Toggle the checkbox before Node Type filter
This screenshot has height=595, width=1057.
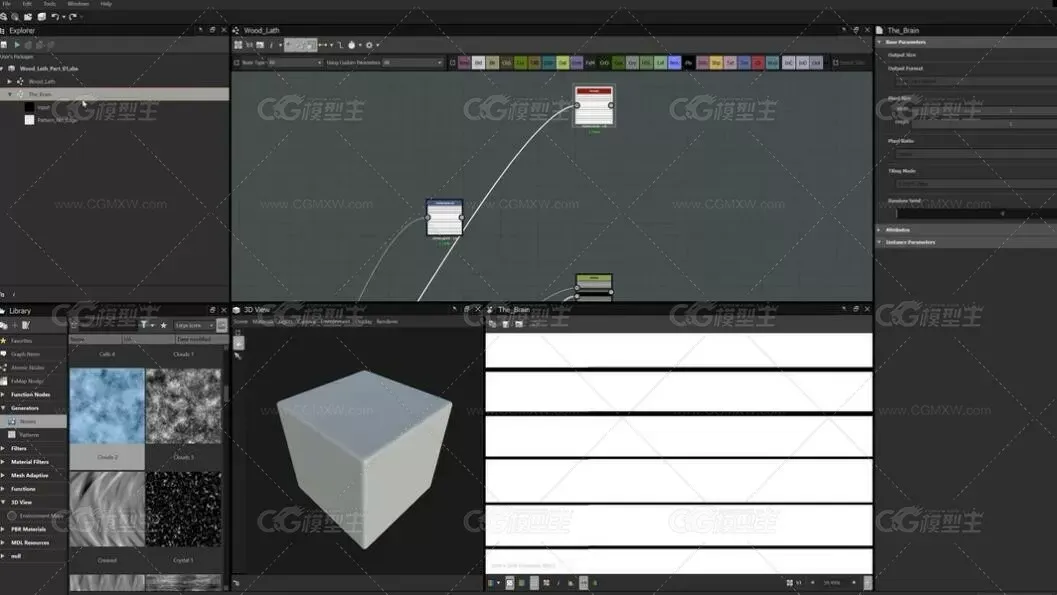[x=237, y=63]
